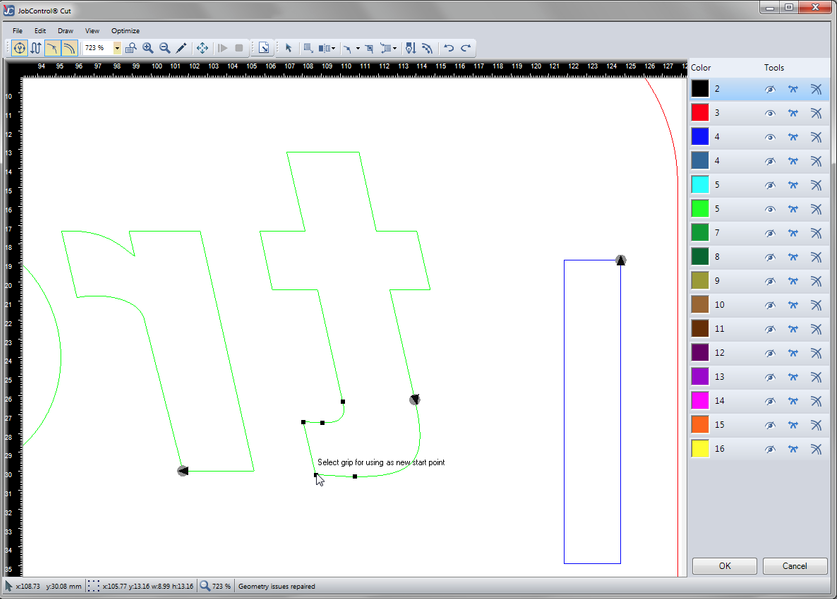Open the Optimize menu

pos(125,31)
